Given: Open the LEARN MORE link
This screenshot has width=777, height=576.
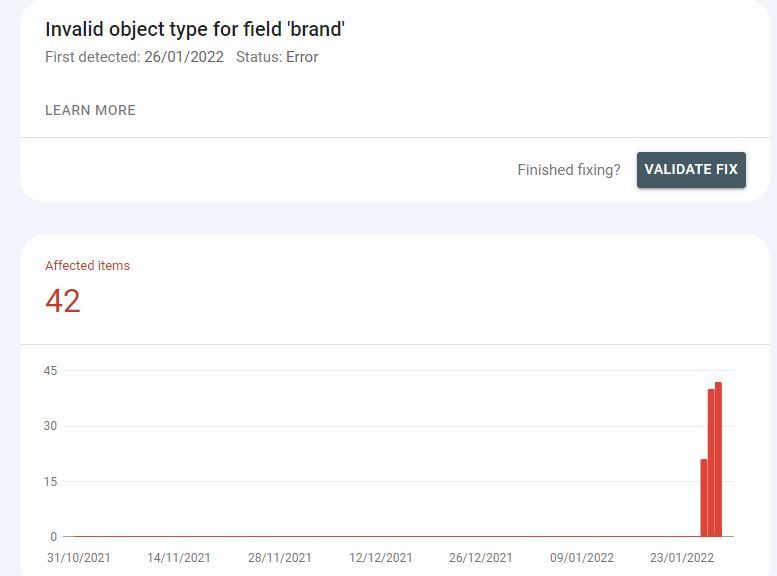Looking at the screenshot, I should tap(90, 110).
